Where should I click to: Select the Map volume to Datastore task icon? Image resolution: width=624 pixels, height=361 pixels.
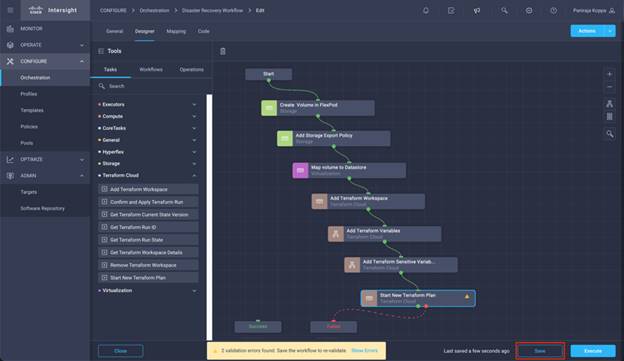pos(300,170)
